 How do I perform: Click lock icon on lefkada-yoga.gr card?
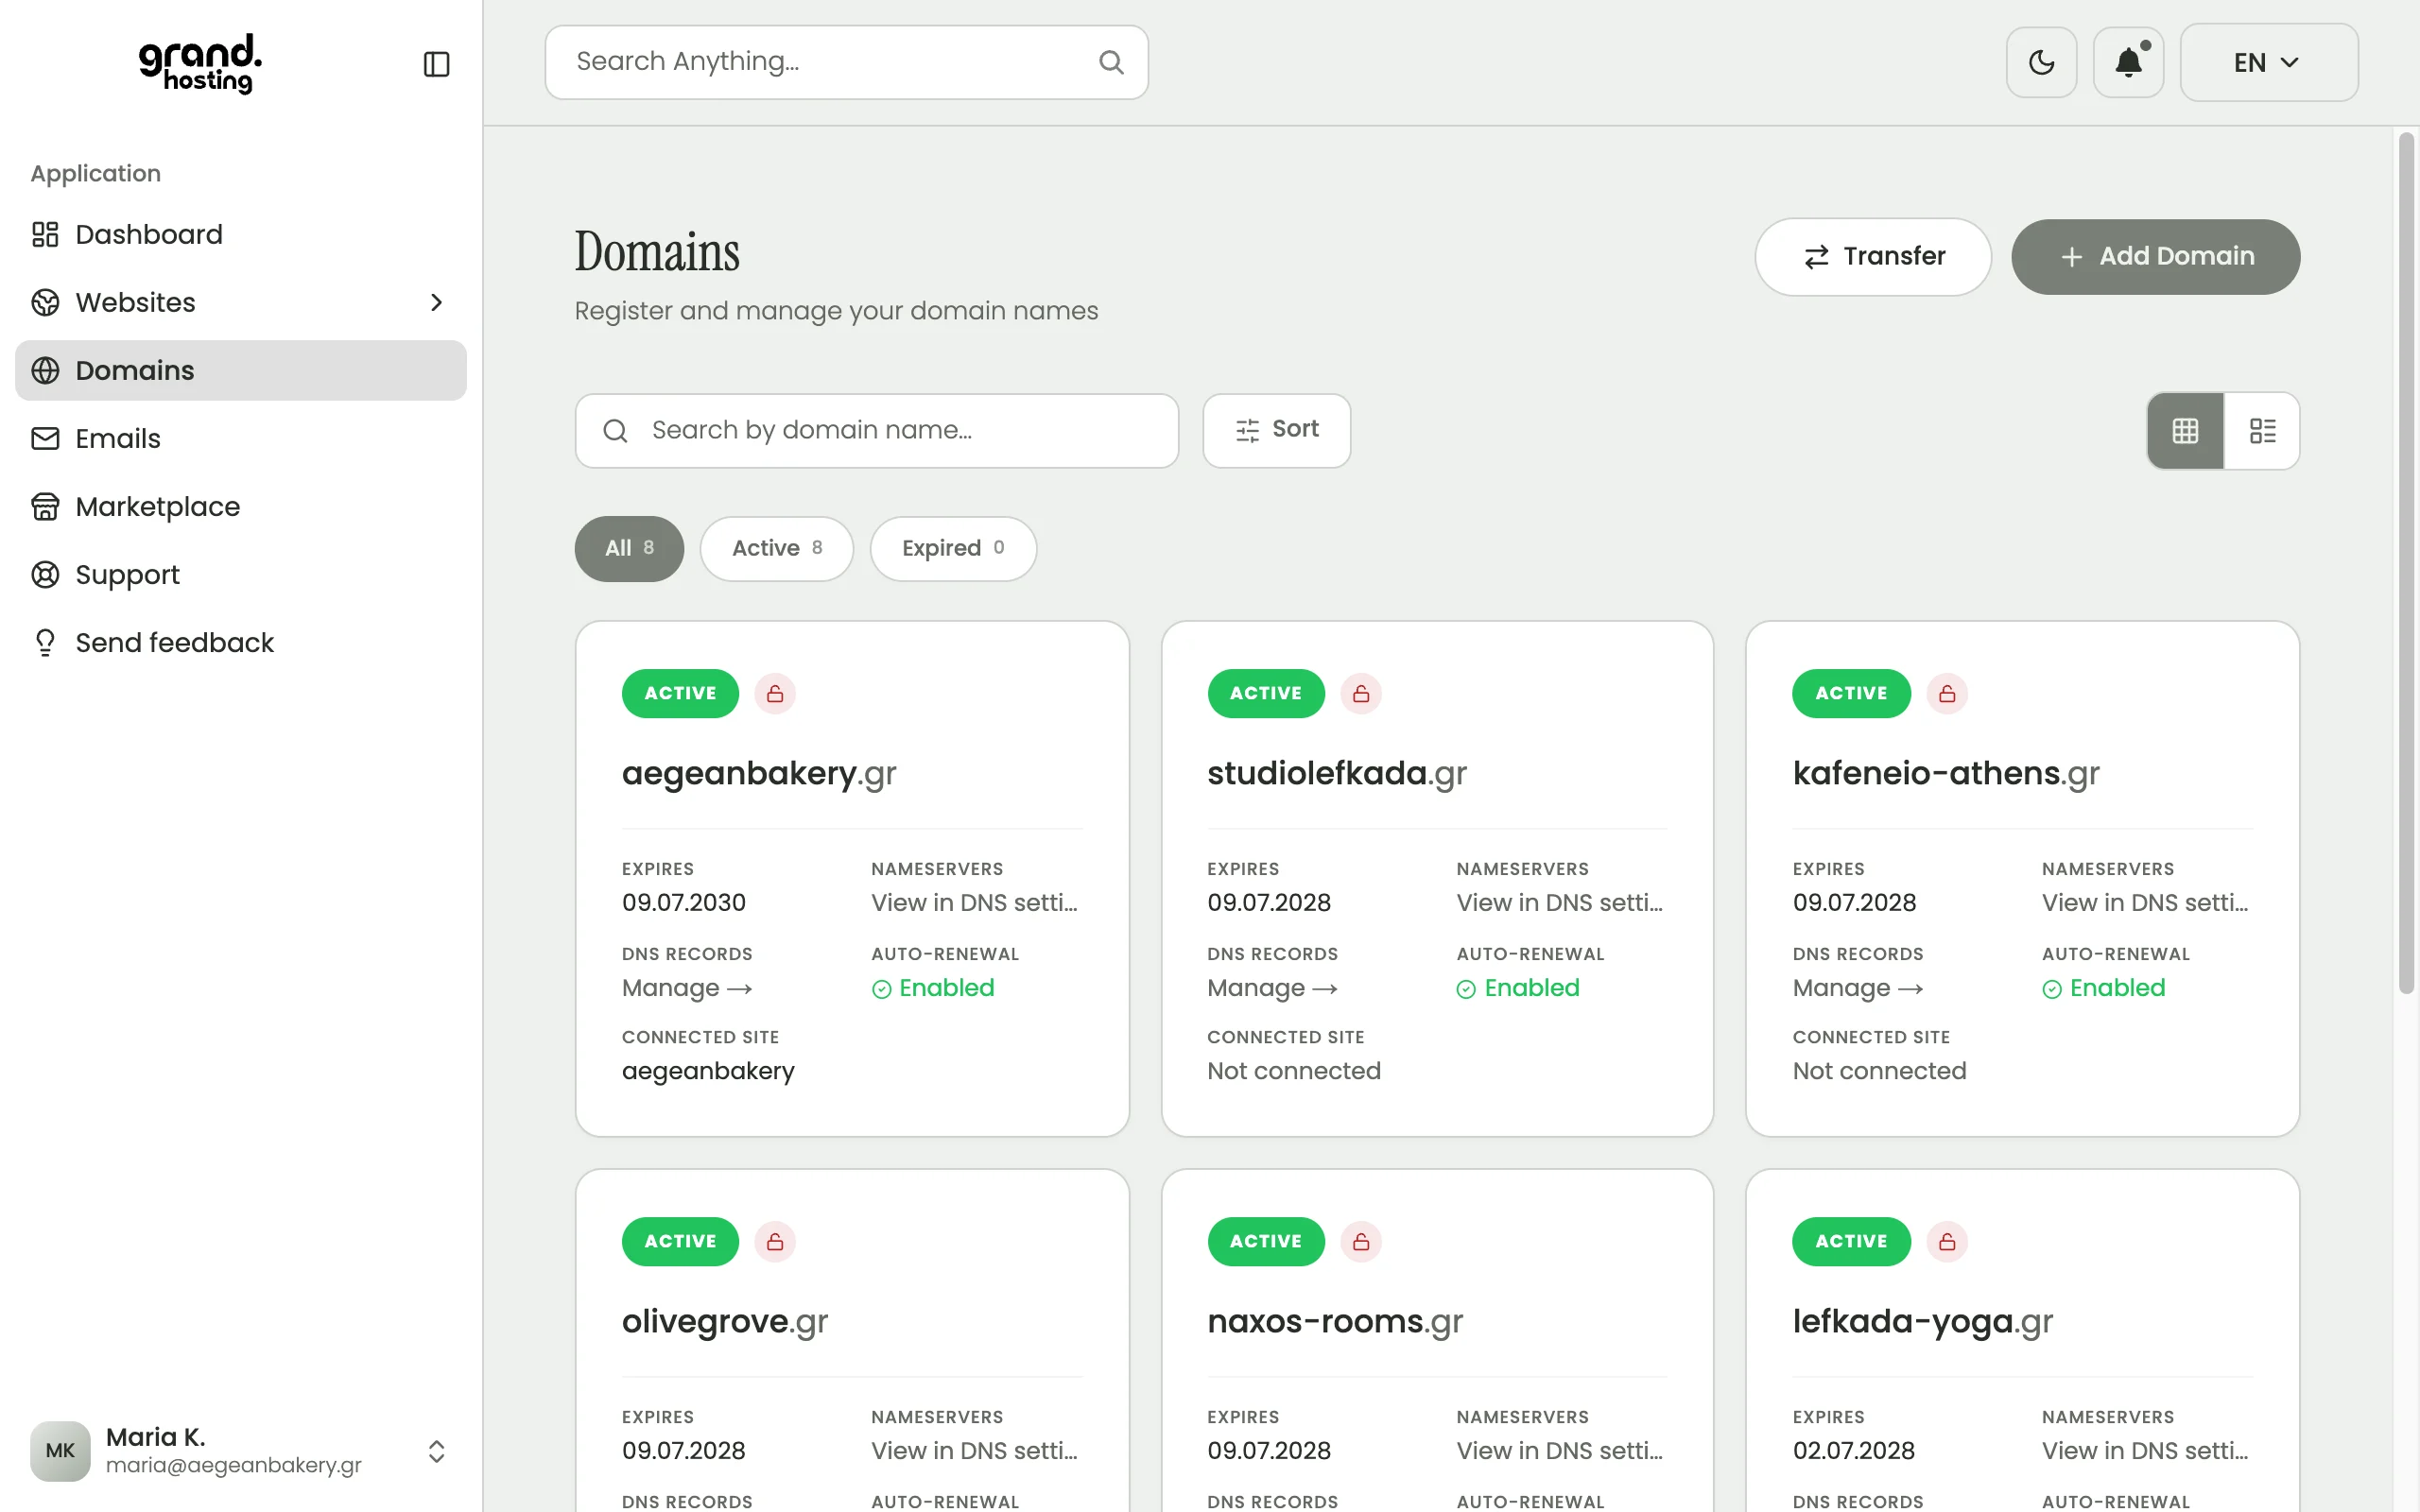click(1947, 1241)
